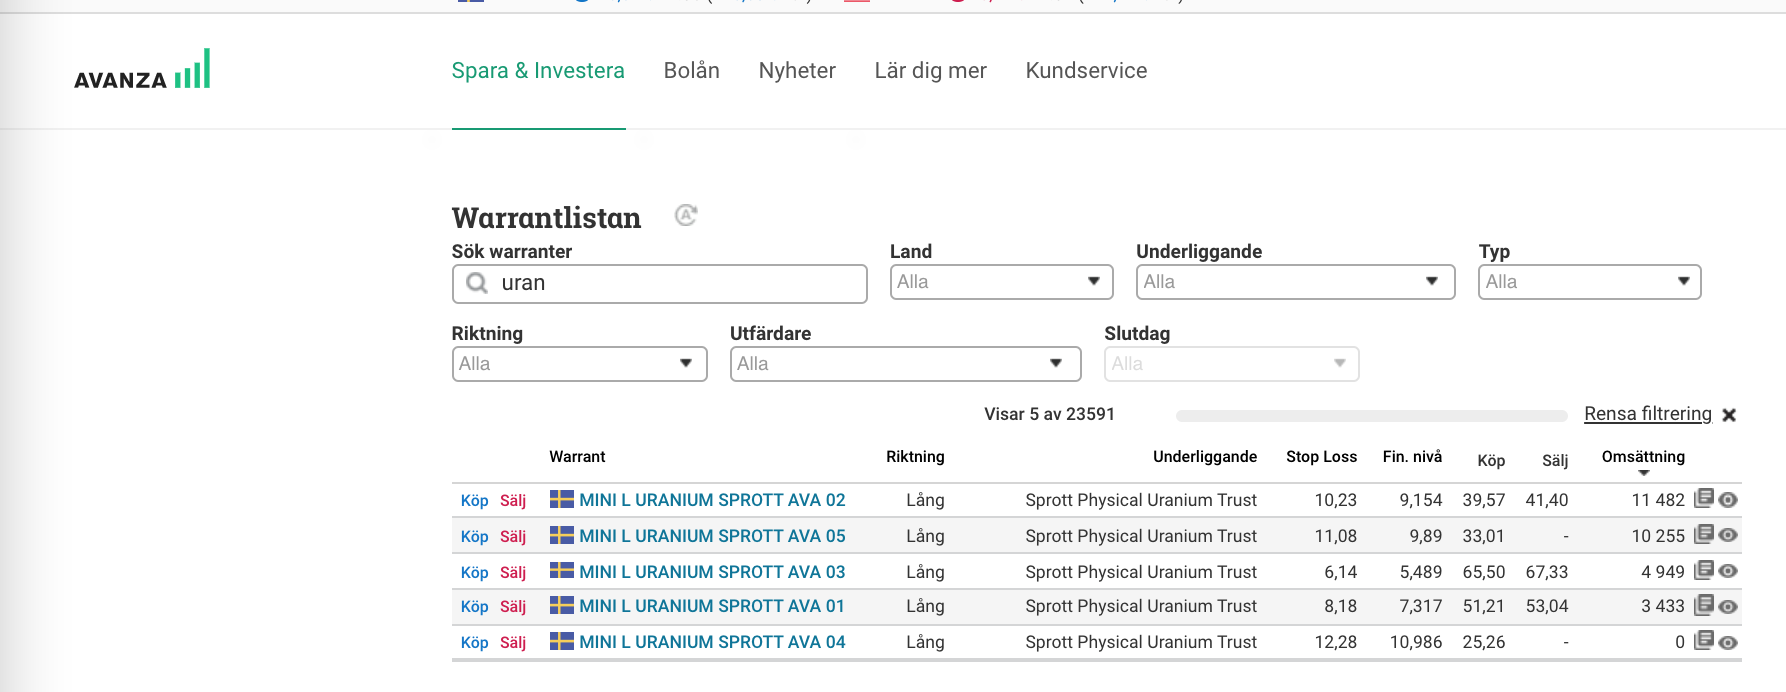Image resolution: width=1786 pixels, height=692 pixels.
Task: Expand the Underliggande dropdown
Action: pyautogui.click(x=1295, y=282)
